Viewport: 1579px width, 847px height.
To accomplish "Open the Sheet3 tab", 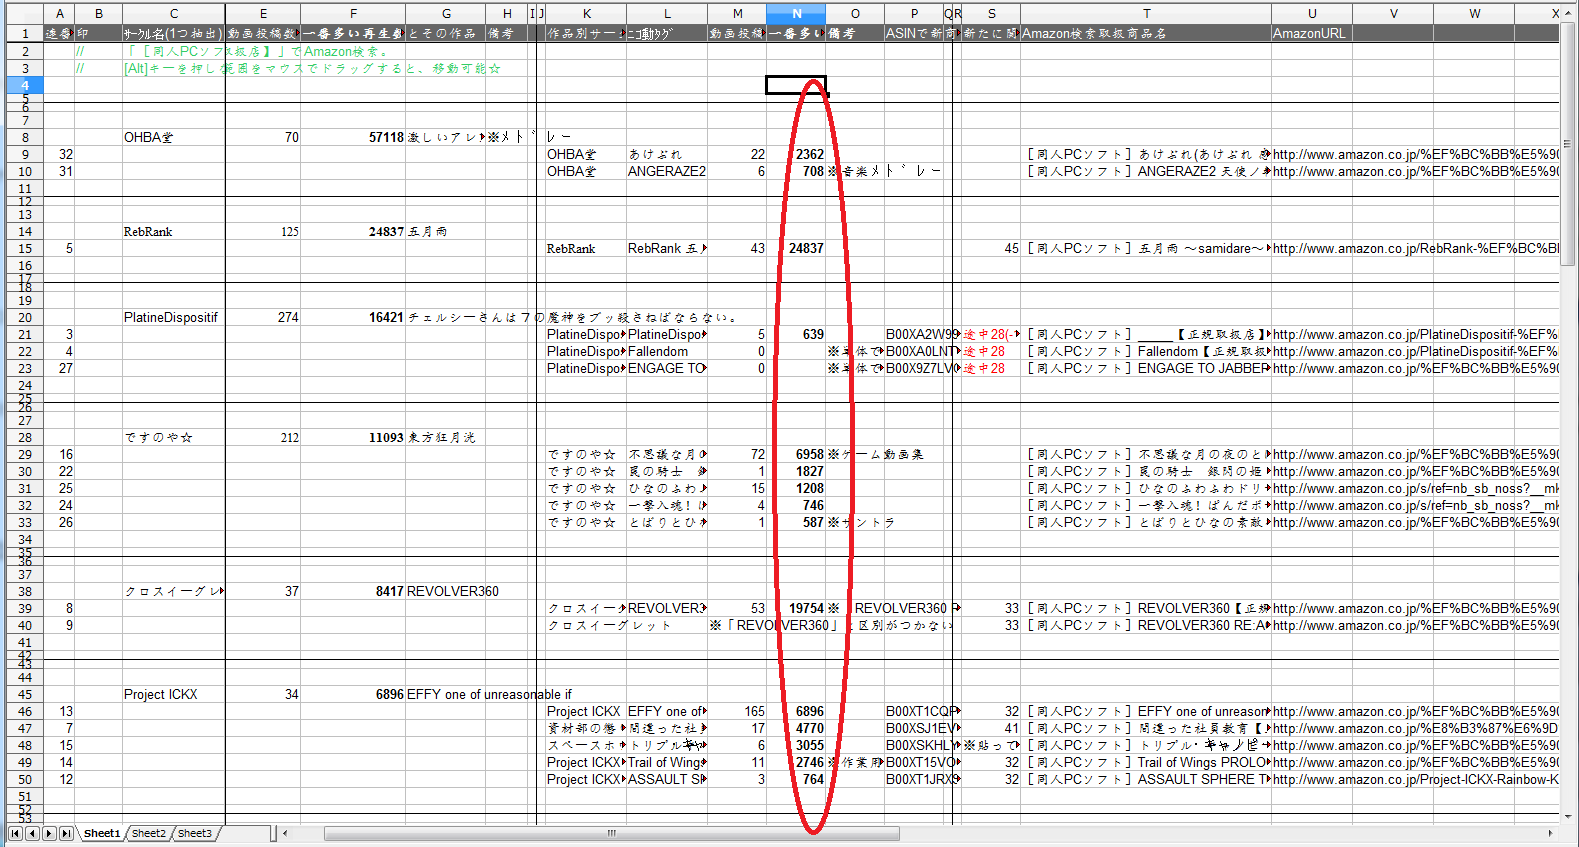I will pyautogui.click(x=195, y=833).
